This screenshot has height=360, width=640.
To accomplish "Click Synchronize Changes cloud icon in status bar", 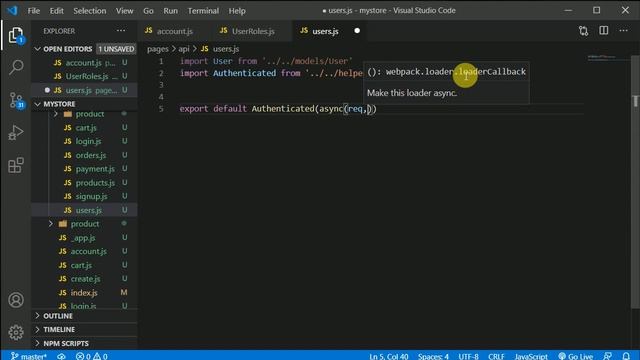I will point(61,356).
